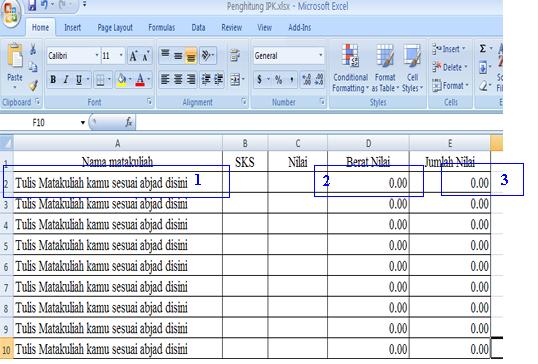Click the Select All corner button
The width and height of the screenshot is (538, 364).
coord(7,143)
